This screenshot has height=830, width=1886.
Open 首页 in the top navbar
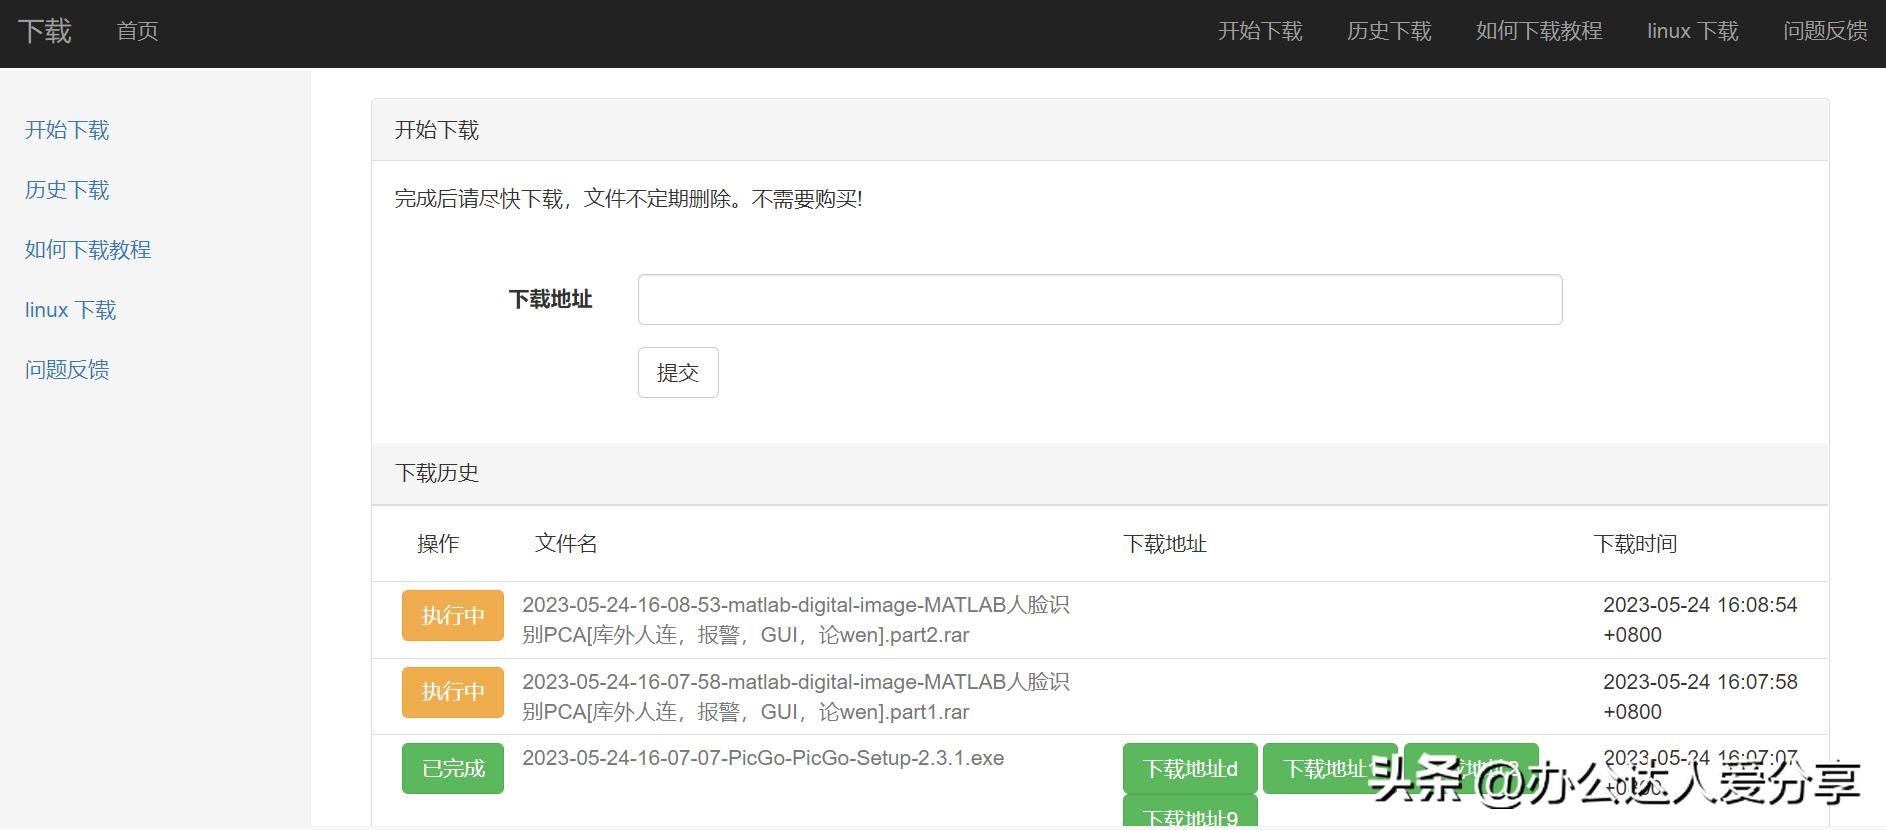tap(137, 31)
